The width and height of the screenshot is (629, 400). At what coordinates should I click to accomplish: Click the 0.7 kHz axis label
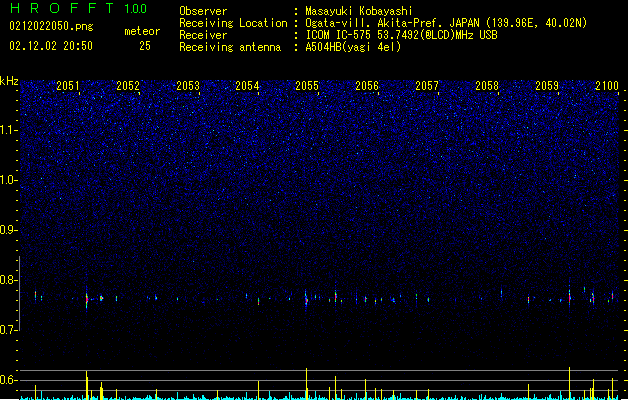click(x=9, y=330)
